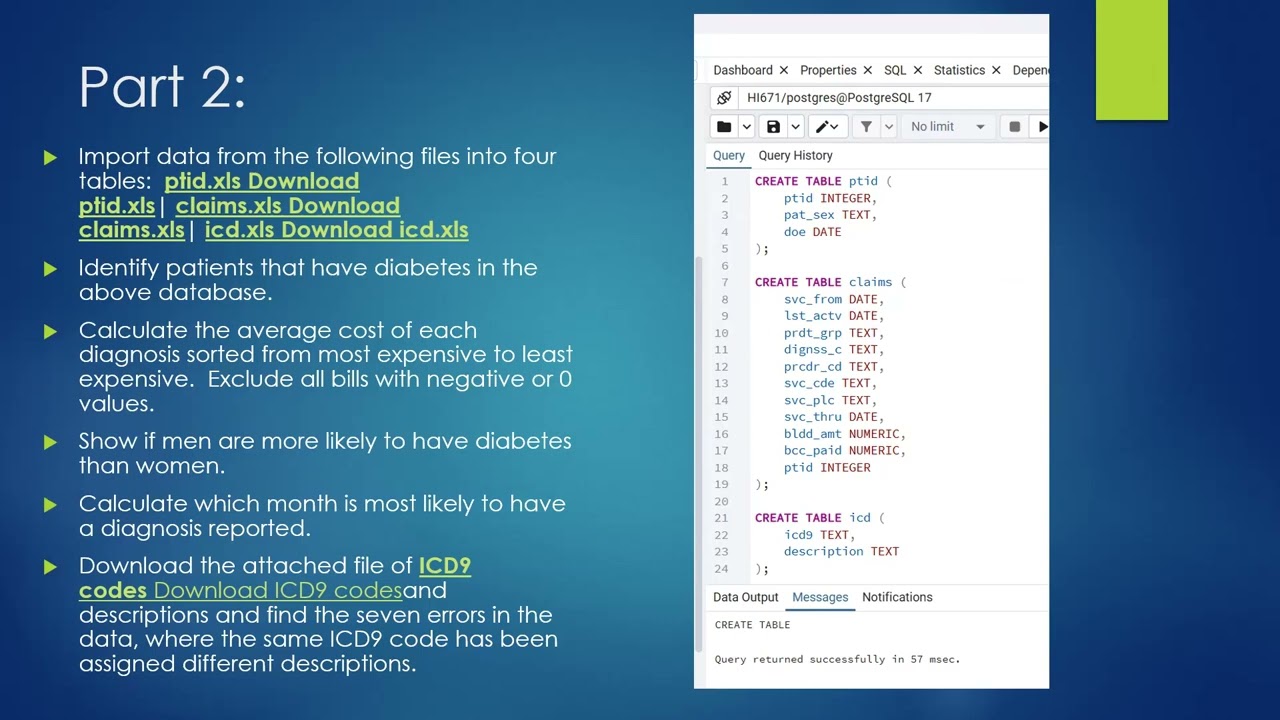
Task: Click 'CREATE TABLE ptid (' in editor
Action: pyautogui.click(x=822, y=181)
